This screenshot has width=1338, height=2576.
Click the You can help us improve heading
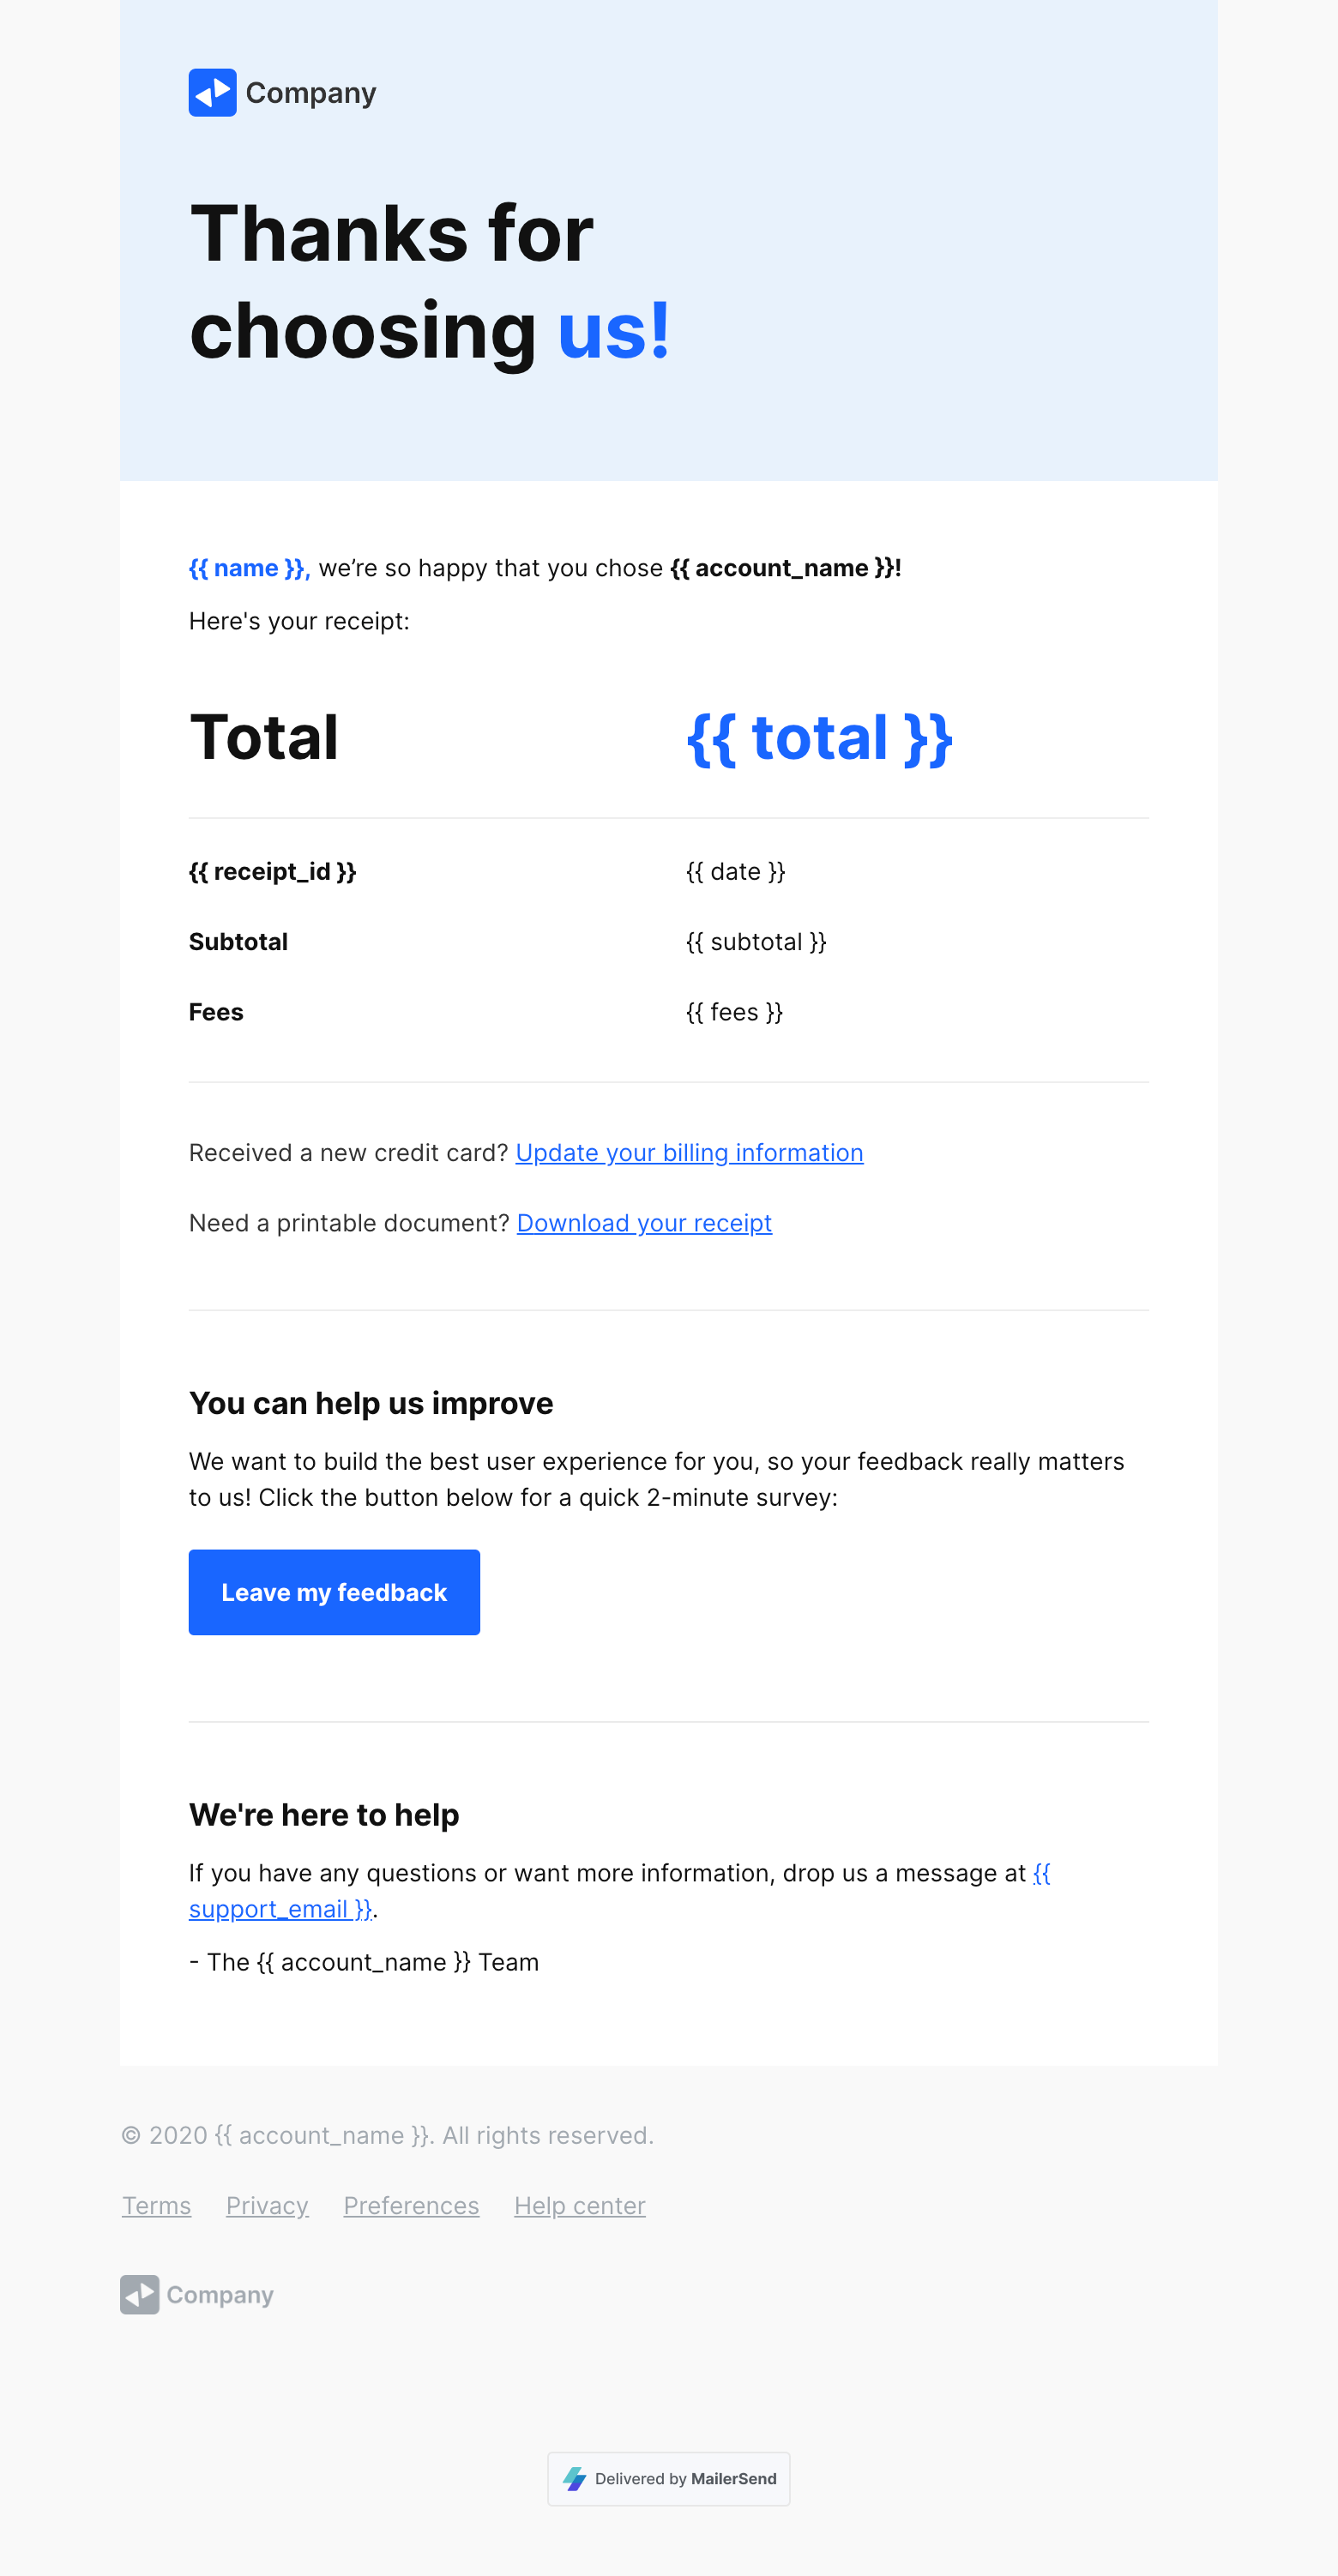pos(371,1403)
